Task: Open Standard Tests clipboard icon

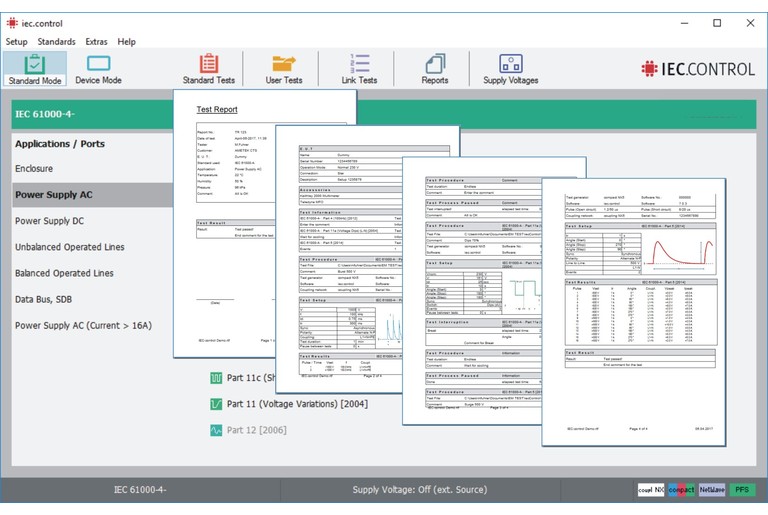Action: (209, 64)
